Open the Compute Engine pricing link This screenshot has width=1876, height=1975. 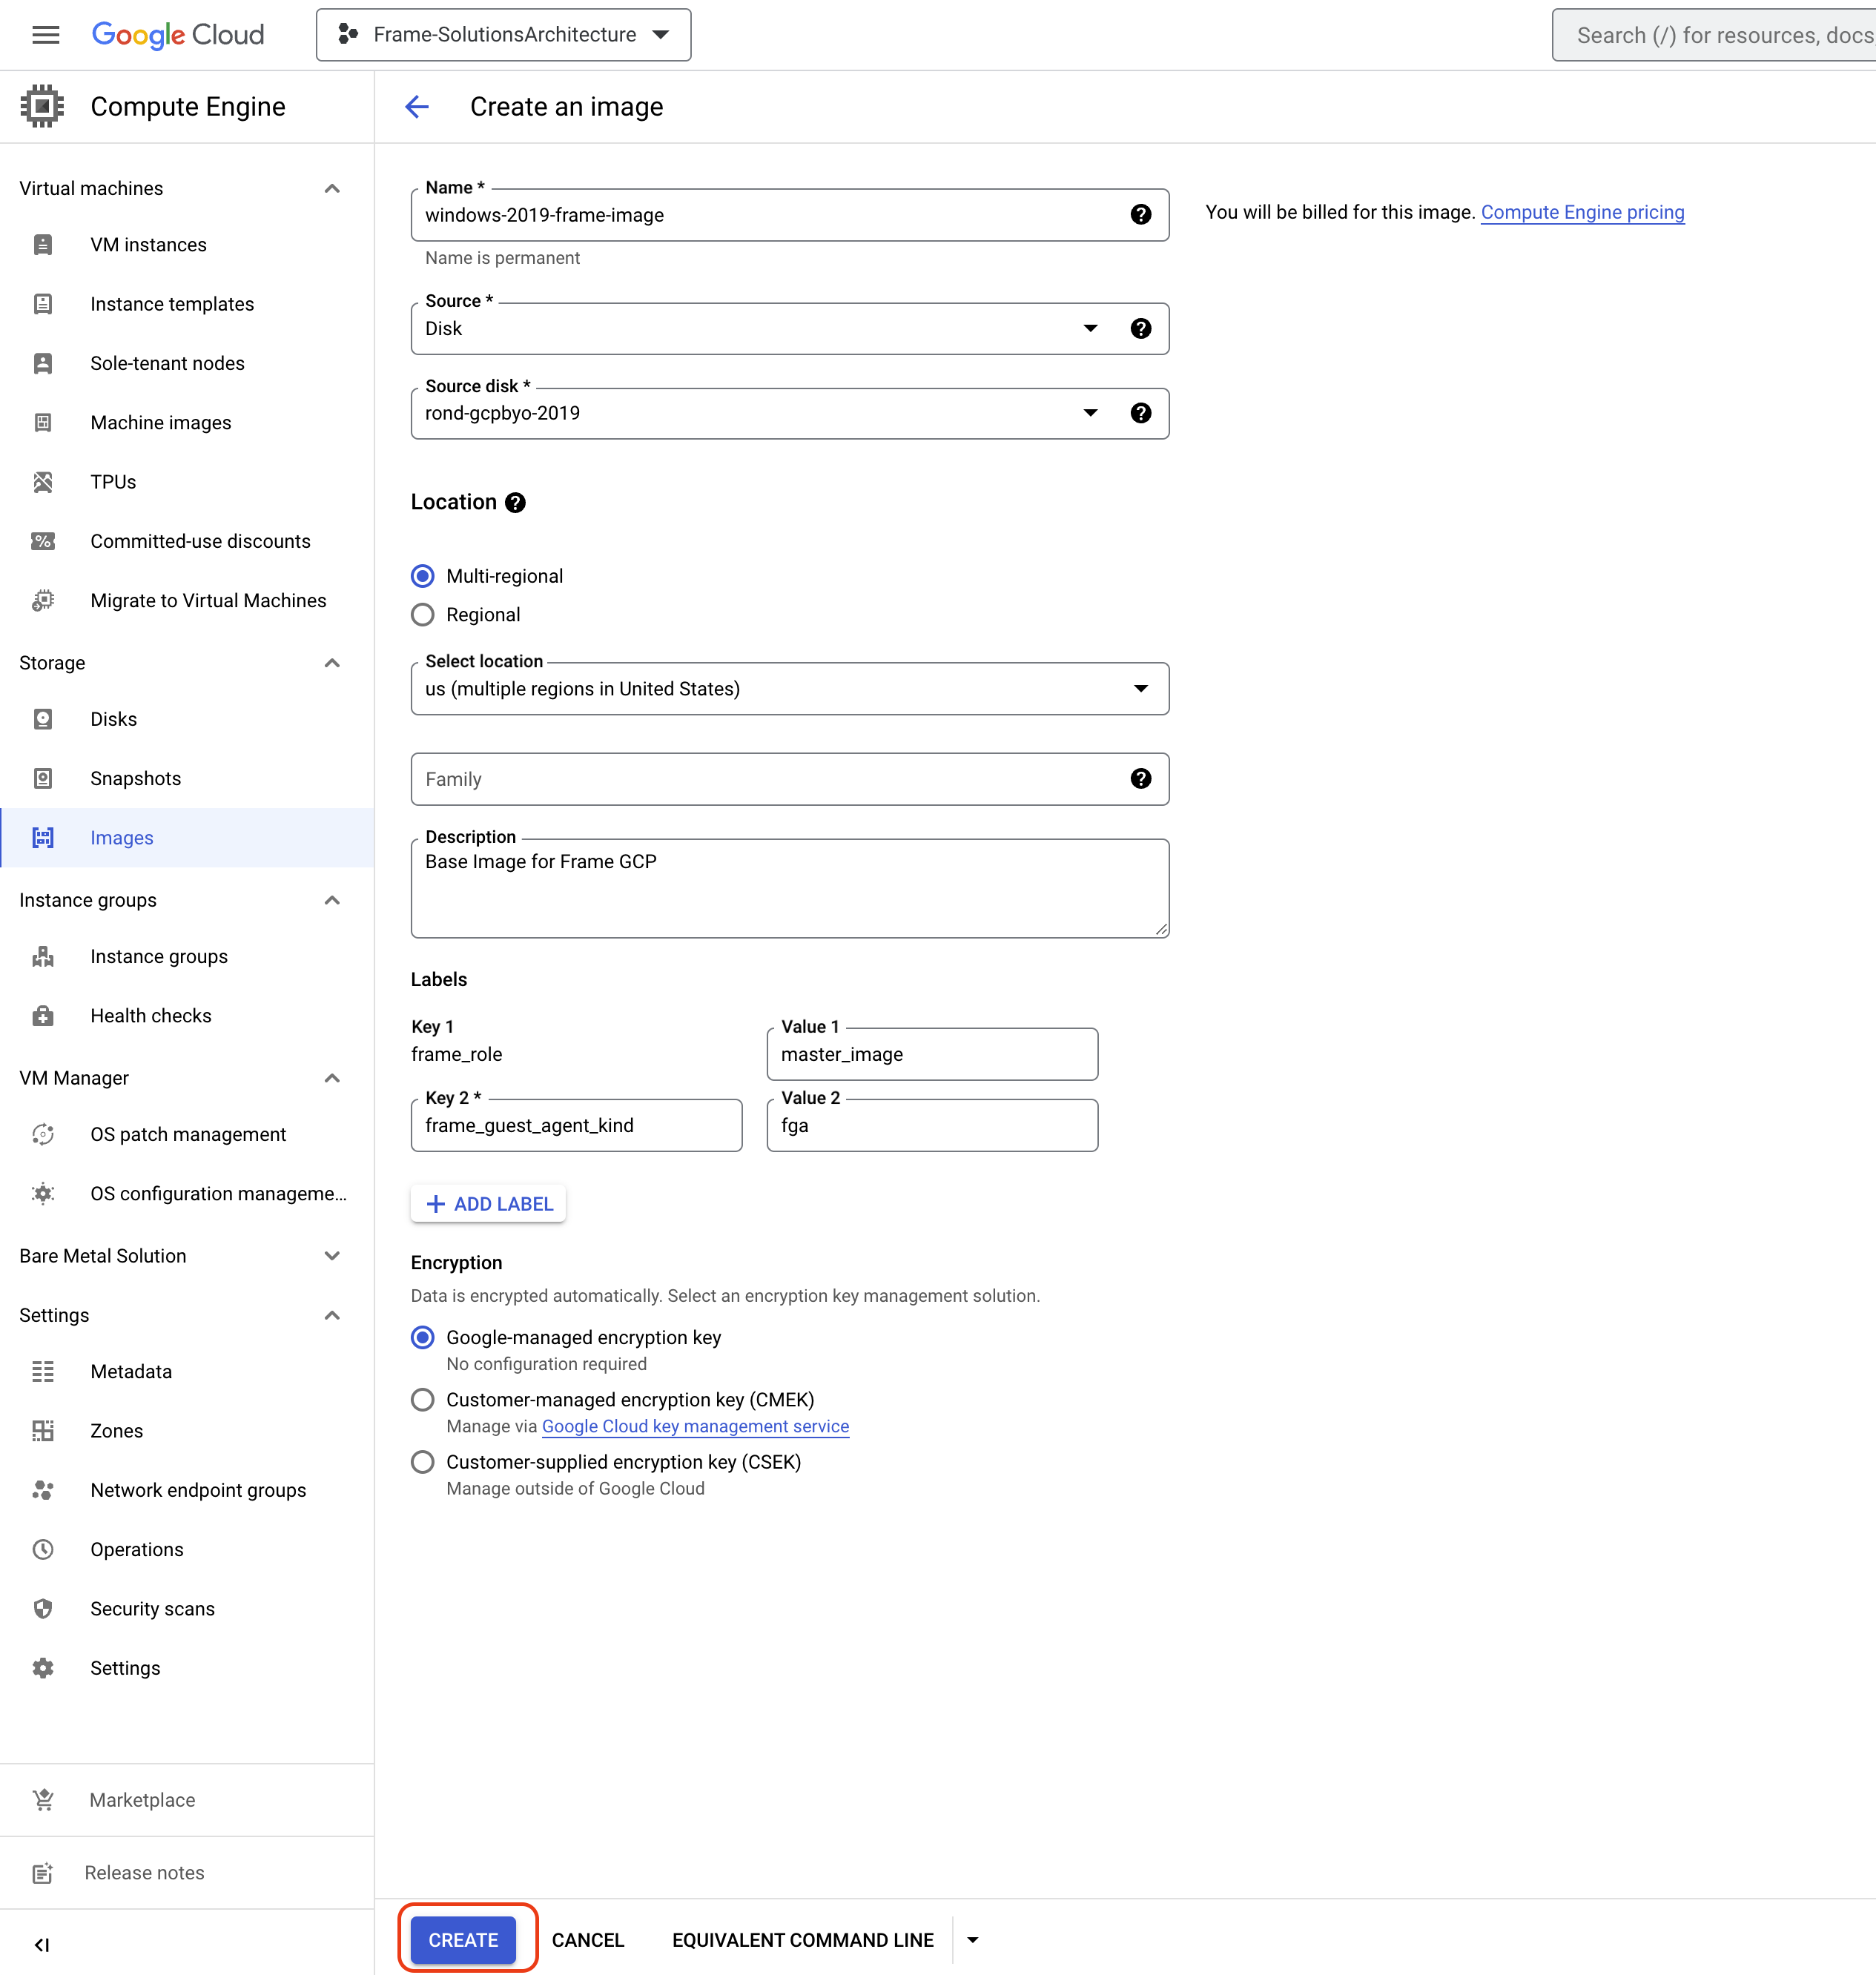1583,212
